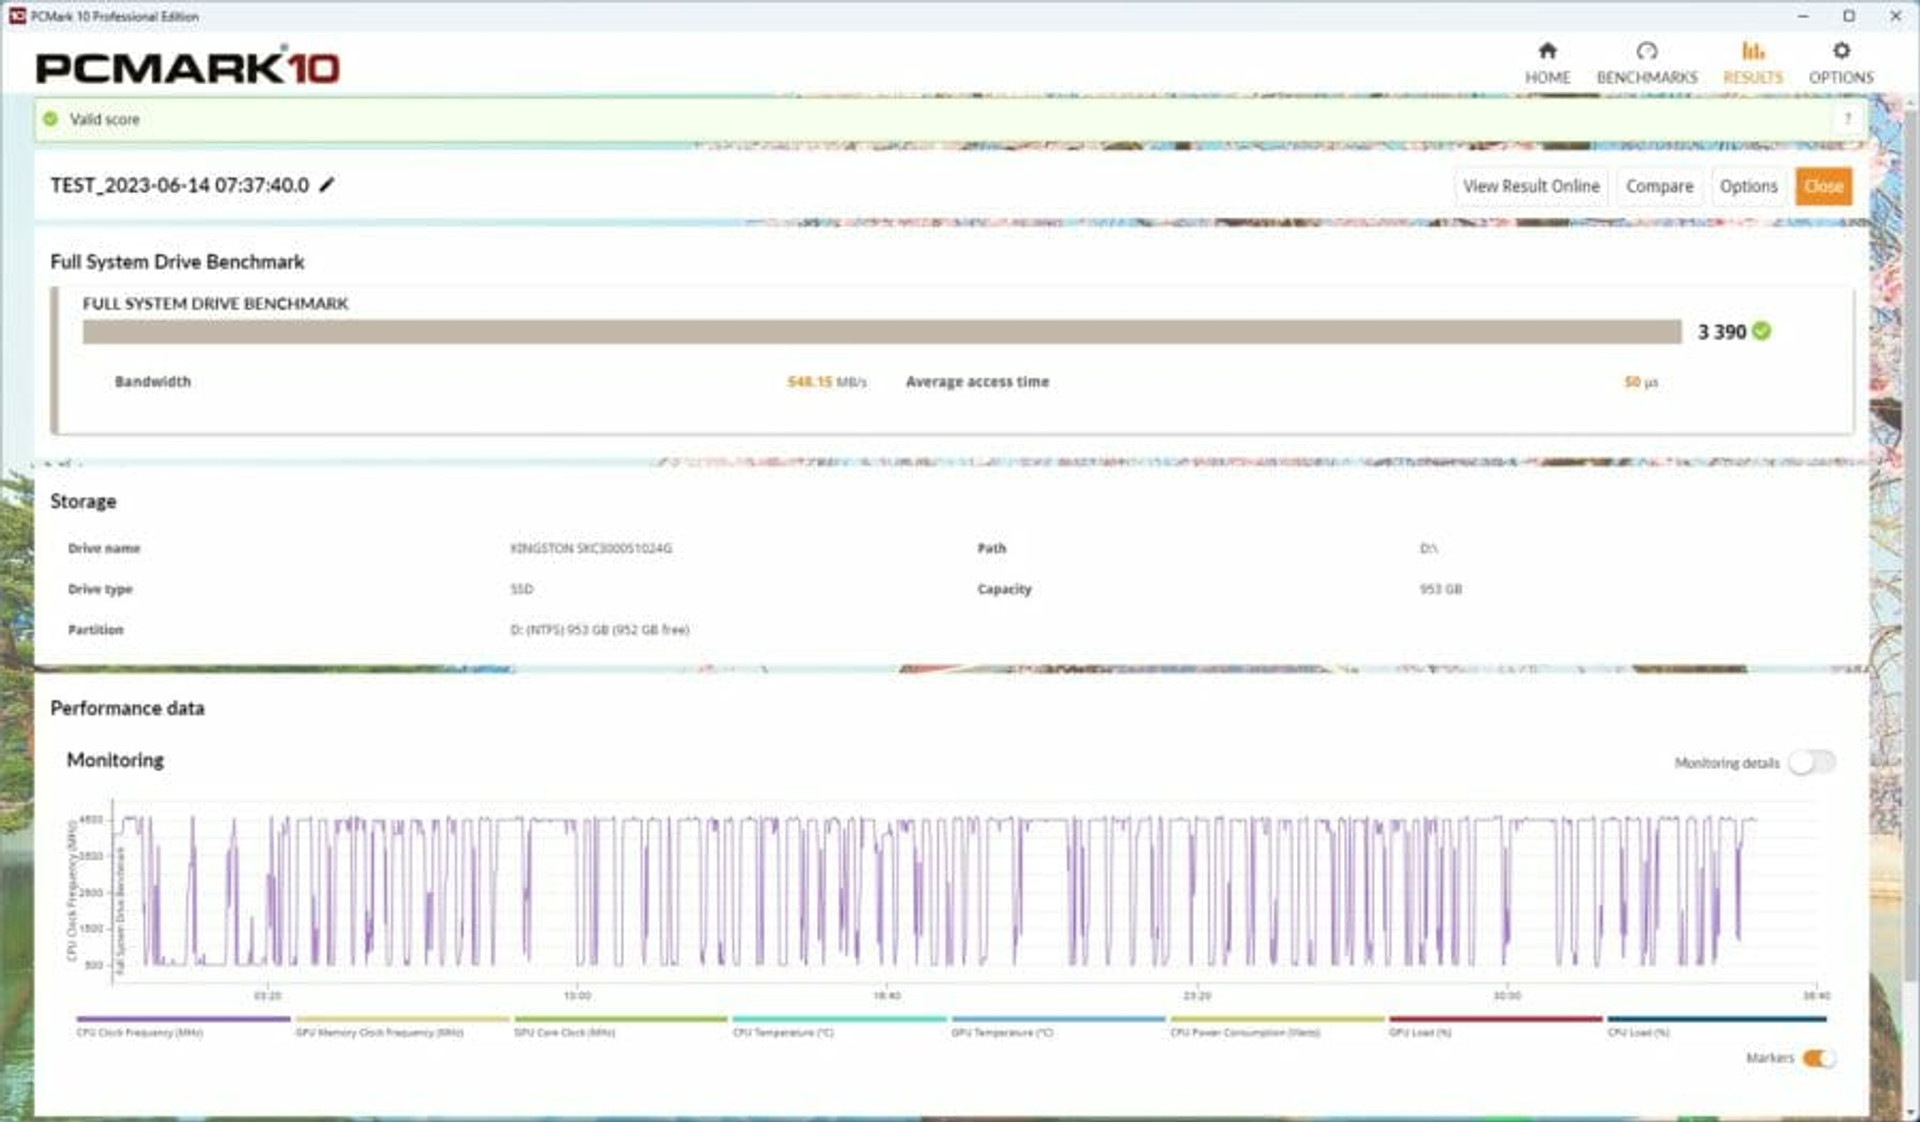This screenshot has width=1920, height=1122.
Task: Click the FULL SYSTEM DRIVE BENCHMARK label
Action: [215, 303]
